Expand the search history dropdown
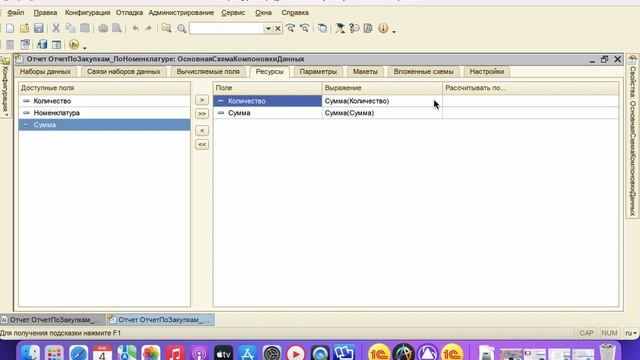Image resolution: width=640 pixels, height=360 pixels. click(268, 29)
